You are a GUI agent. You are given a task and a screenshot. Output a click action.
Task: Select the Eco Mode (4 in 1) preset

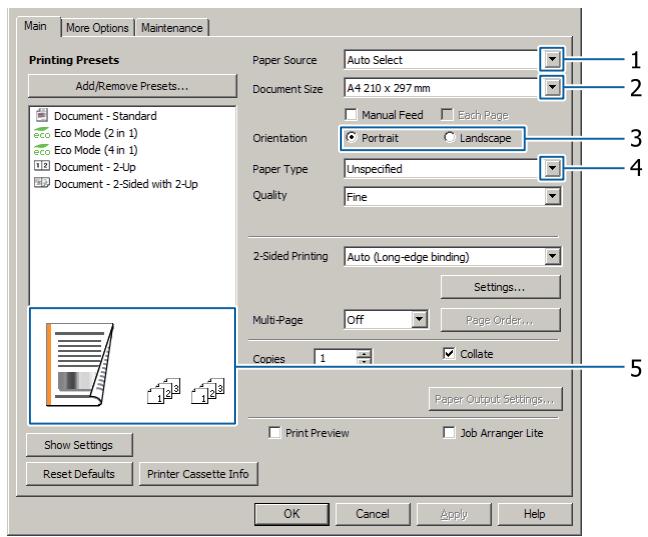96,150
